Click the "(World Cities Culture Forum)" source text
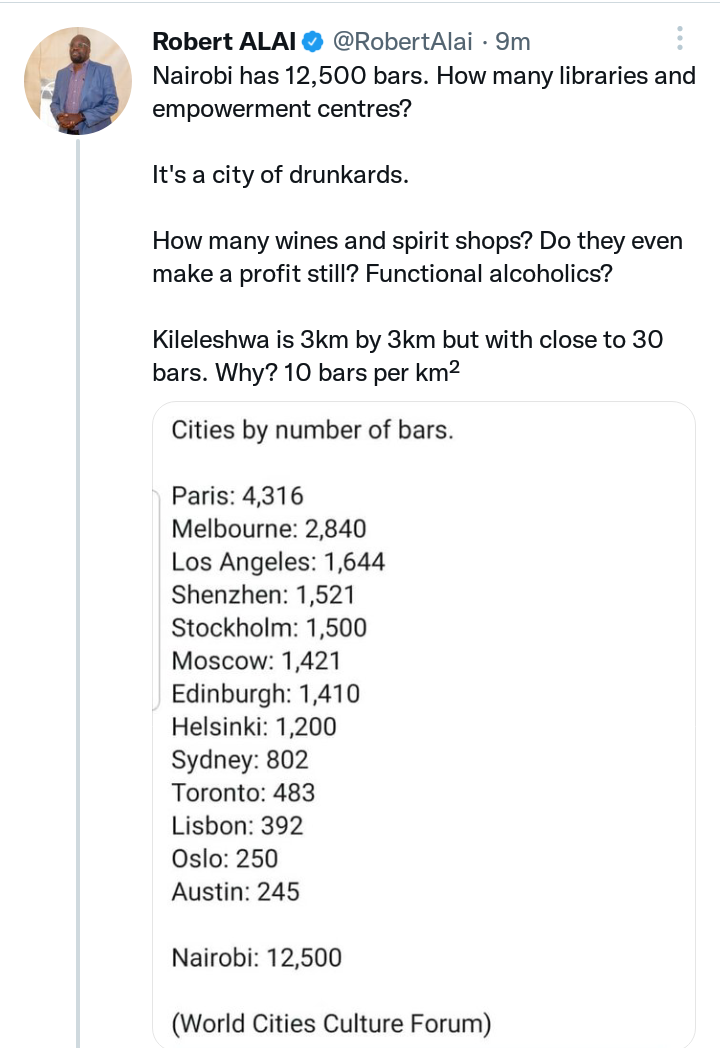This screenshot has width=720, height=1048. click(x=332, y=1024)
